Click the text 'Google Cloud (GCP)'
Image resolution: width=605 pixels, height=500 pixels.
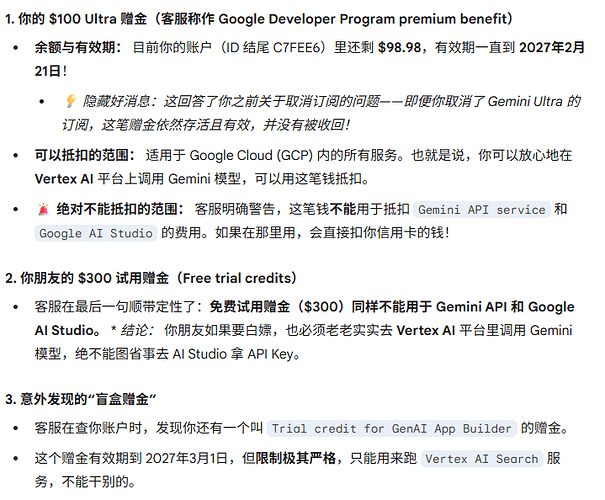251,155
